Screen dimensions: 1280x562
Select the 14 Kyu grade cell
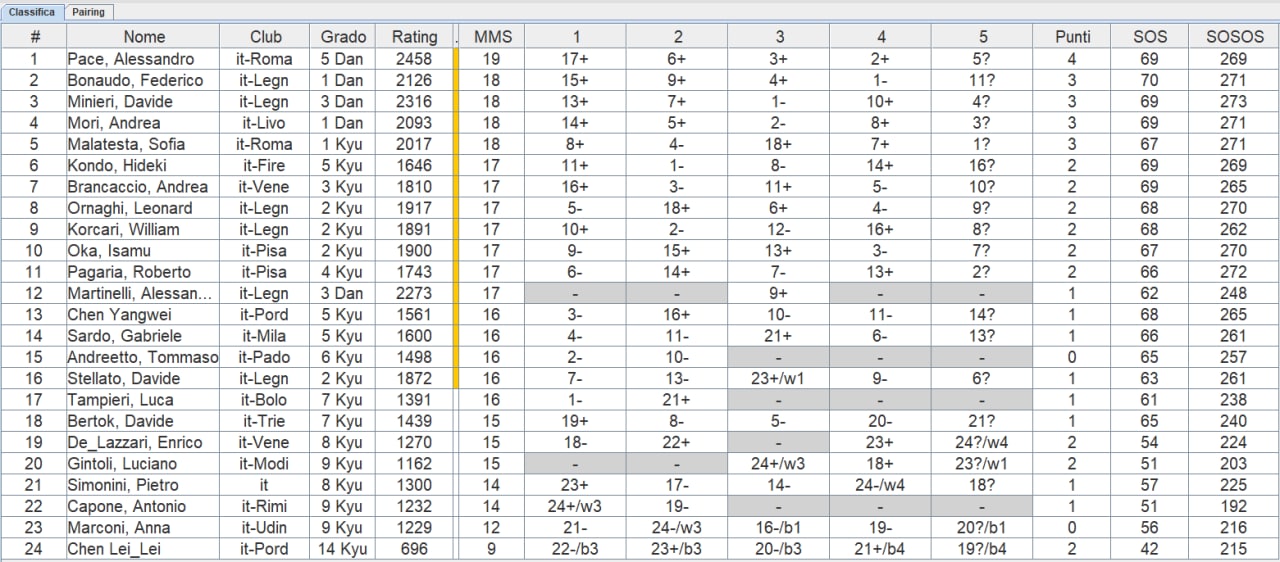click(x=343, y=548)
